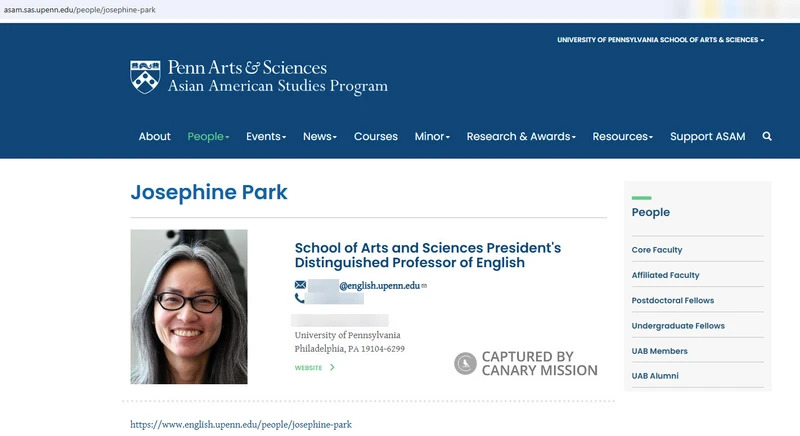This screenshot has height=436, width=800.
Task: Expand the People dropdown menu
Action: click(208, 136)
